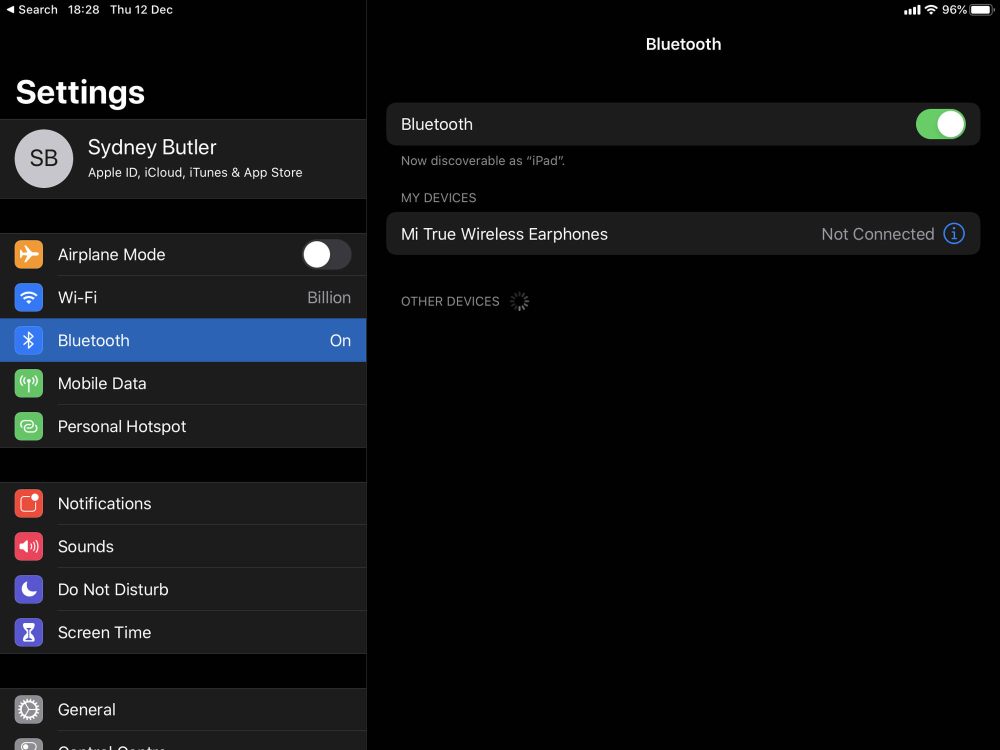
Task: Tap the General gear icon
Action: tap(29, 710)
